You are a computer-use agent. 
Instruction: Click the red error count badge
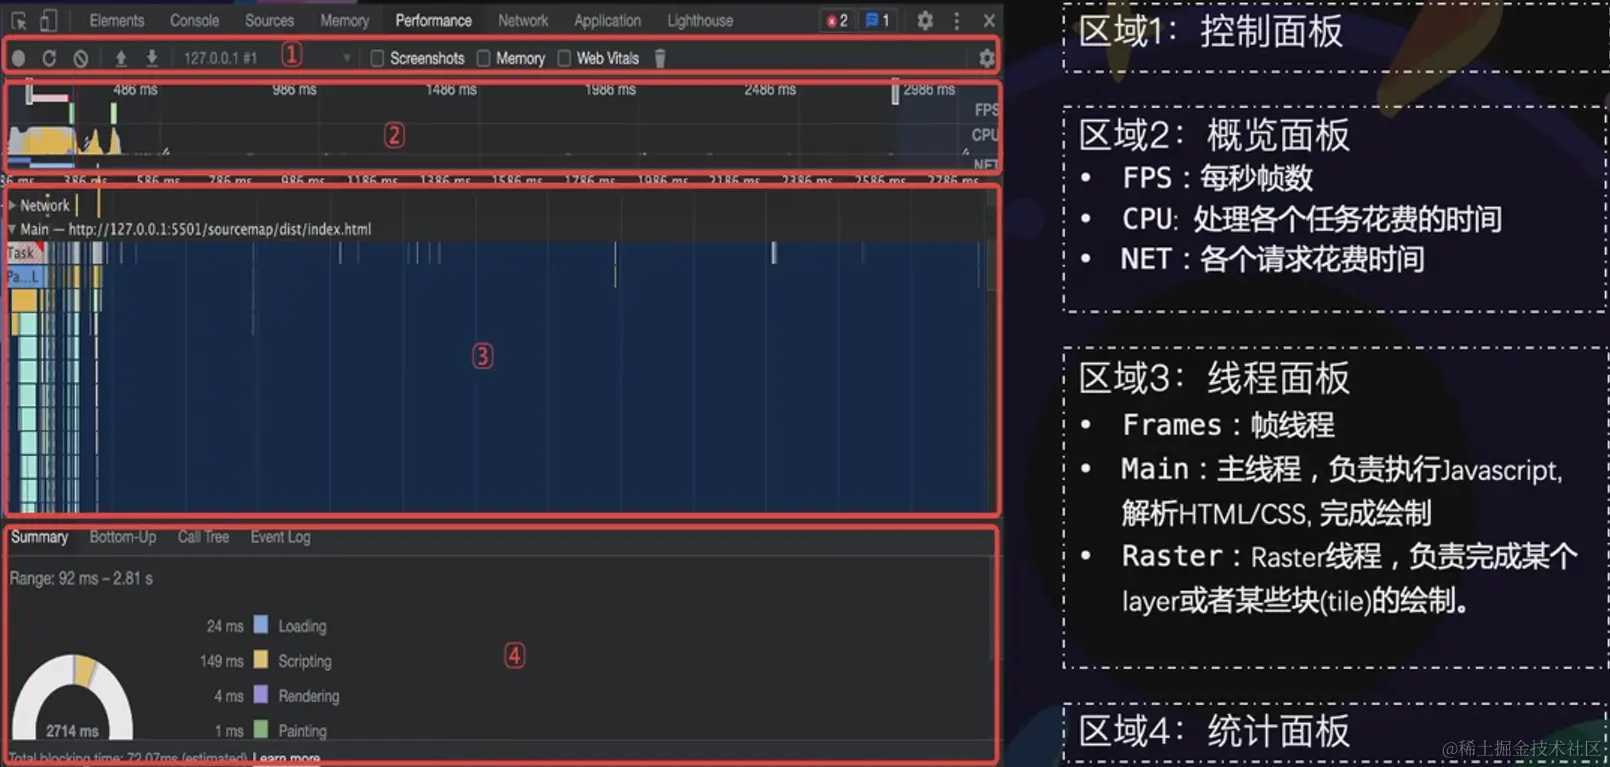[837, 20]
